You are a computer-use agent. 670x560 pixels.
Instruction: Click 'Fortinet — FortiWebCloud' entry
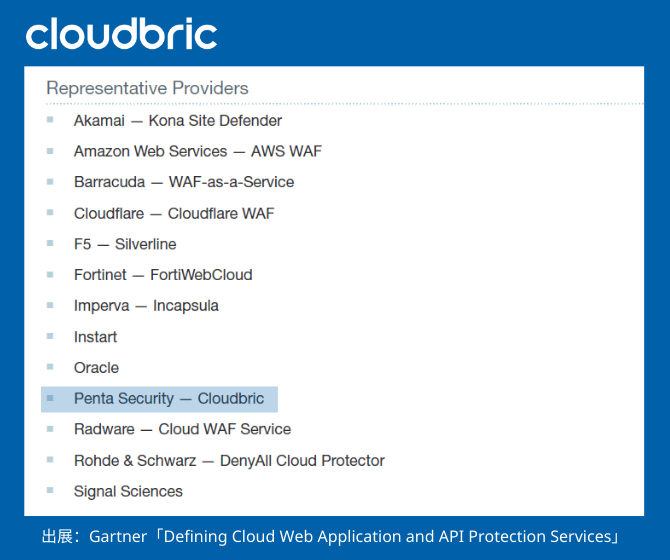[163, 275]
